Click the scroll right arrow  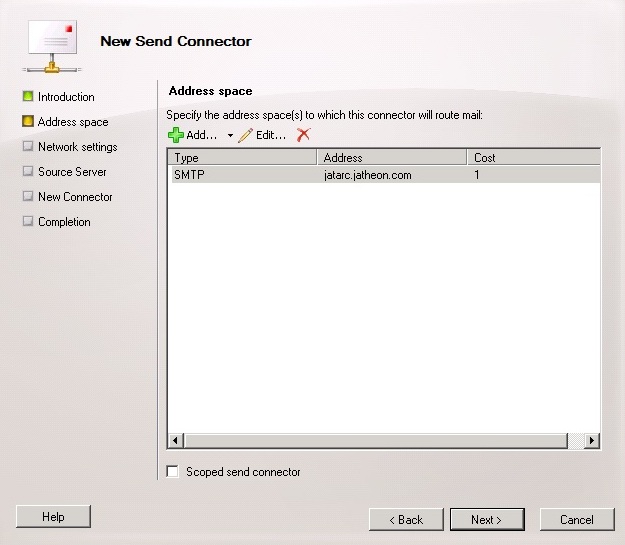(x=592, y=441)
